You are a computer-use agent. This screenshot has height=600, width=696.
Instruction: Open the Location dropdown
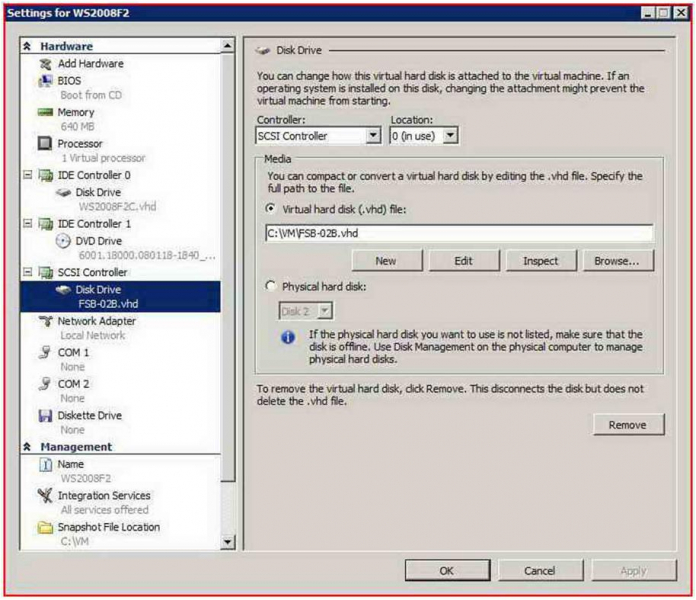[x=450, y=135]
